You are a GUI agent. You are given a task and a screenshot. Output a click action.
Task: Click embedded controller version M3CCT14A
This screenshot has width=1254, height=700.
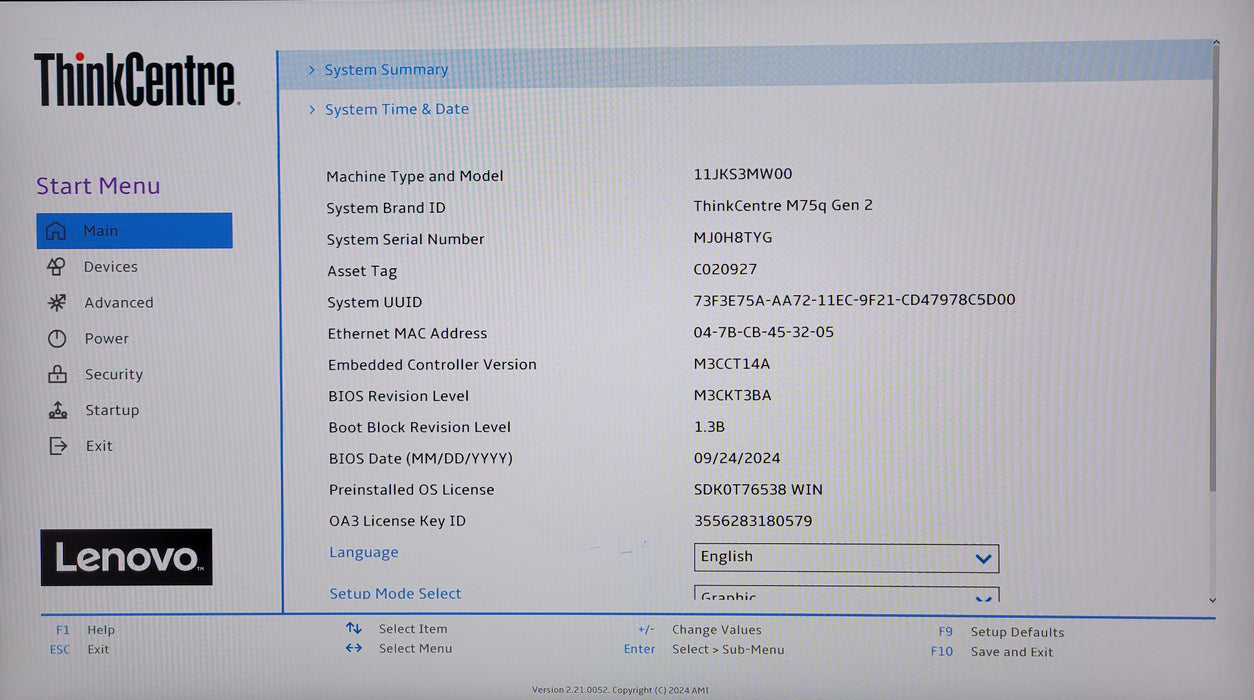tap(732, 364)
